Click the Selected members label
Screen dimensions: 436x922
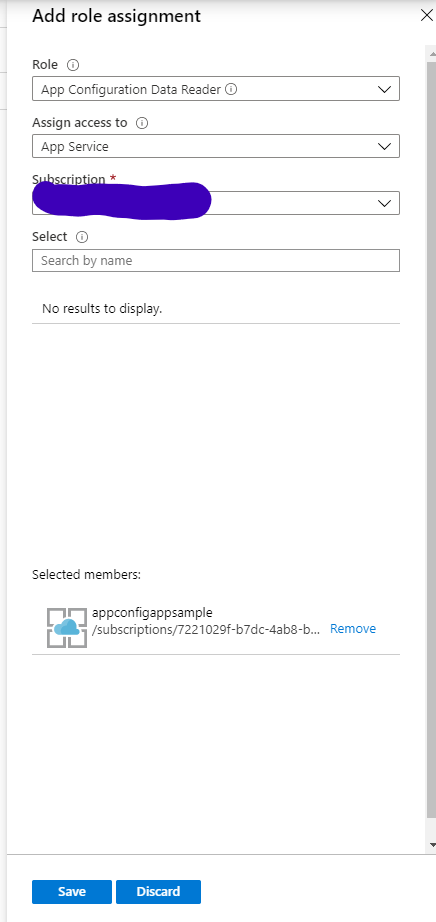coord(86,574)
